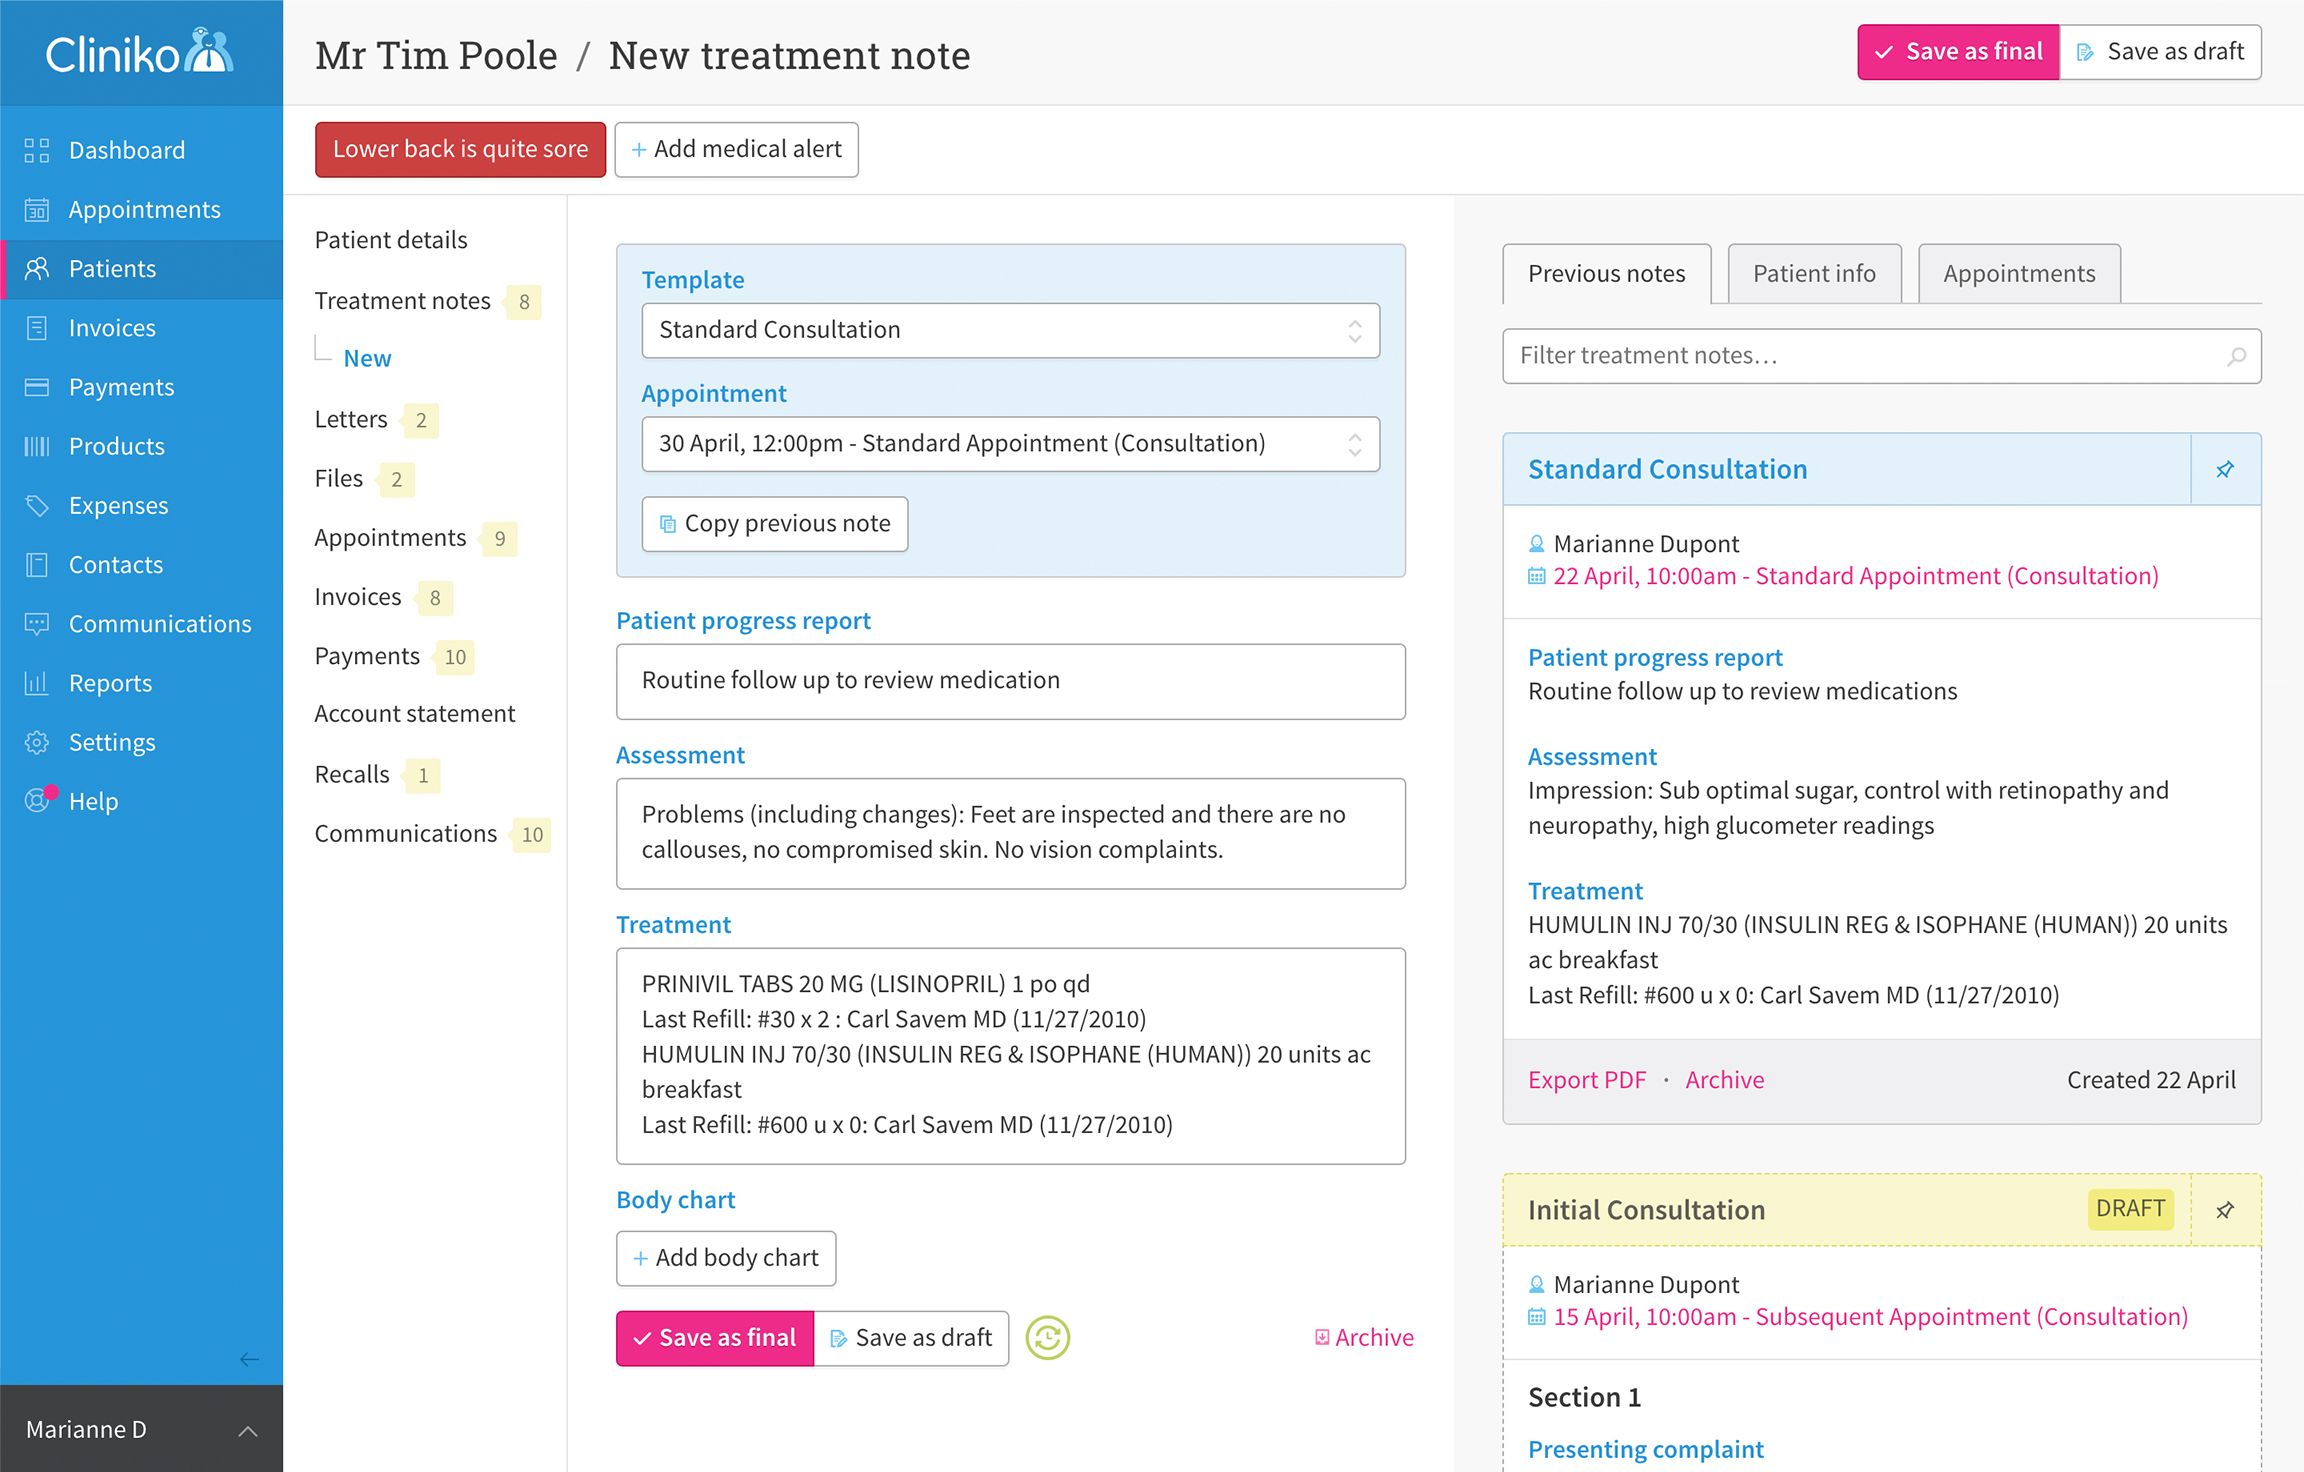The width and height of the screenshot is (2304, 1472).
Task: Pin the Standard Consultation previous note
Action: click(2225, 469)
